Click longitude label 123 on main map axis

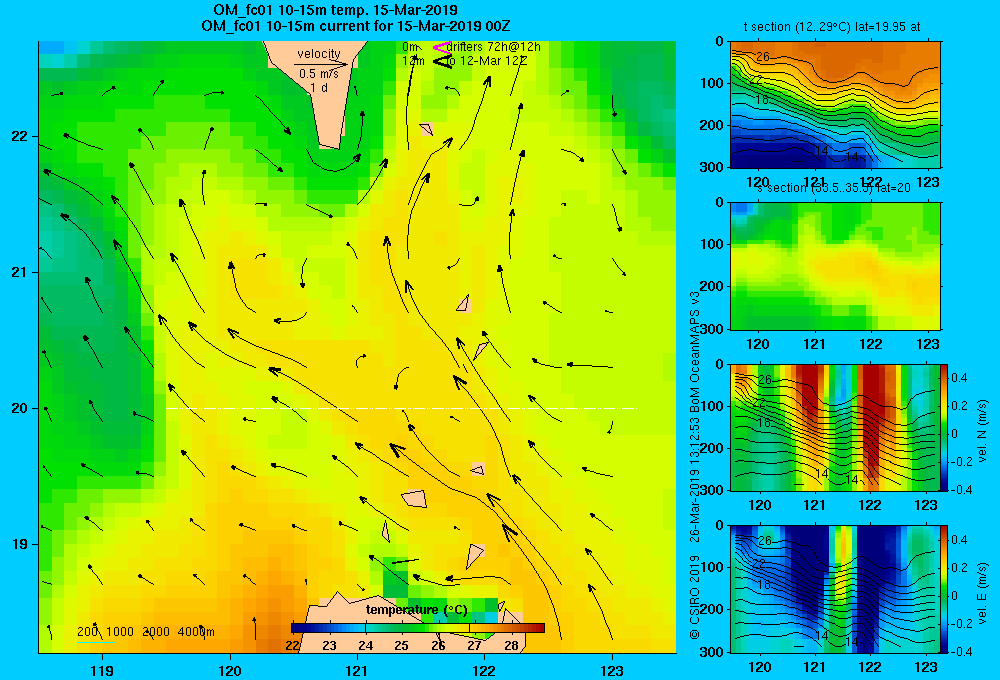pyautogui.click(x=612, y=670)
